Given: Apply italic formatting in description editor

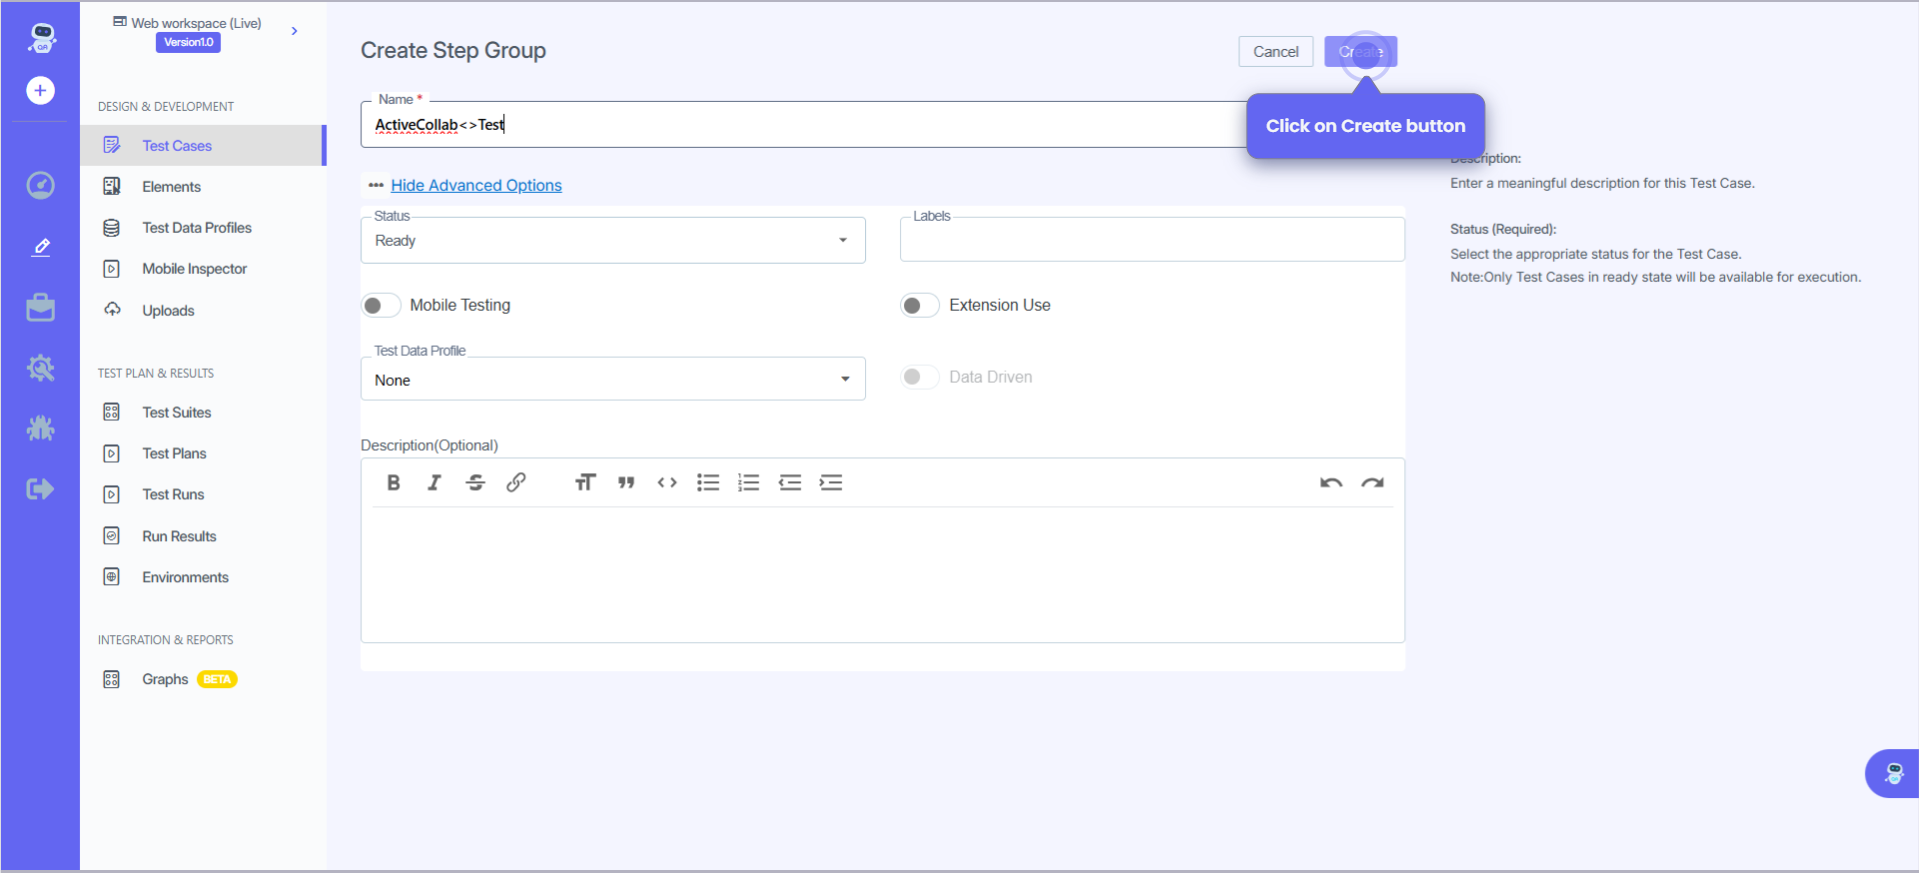Looking at the screenshot, I should point(434,483).
